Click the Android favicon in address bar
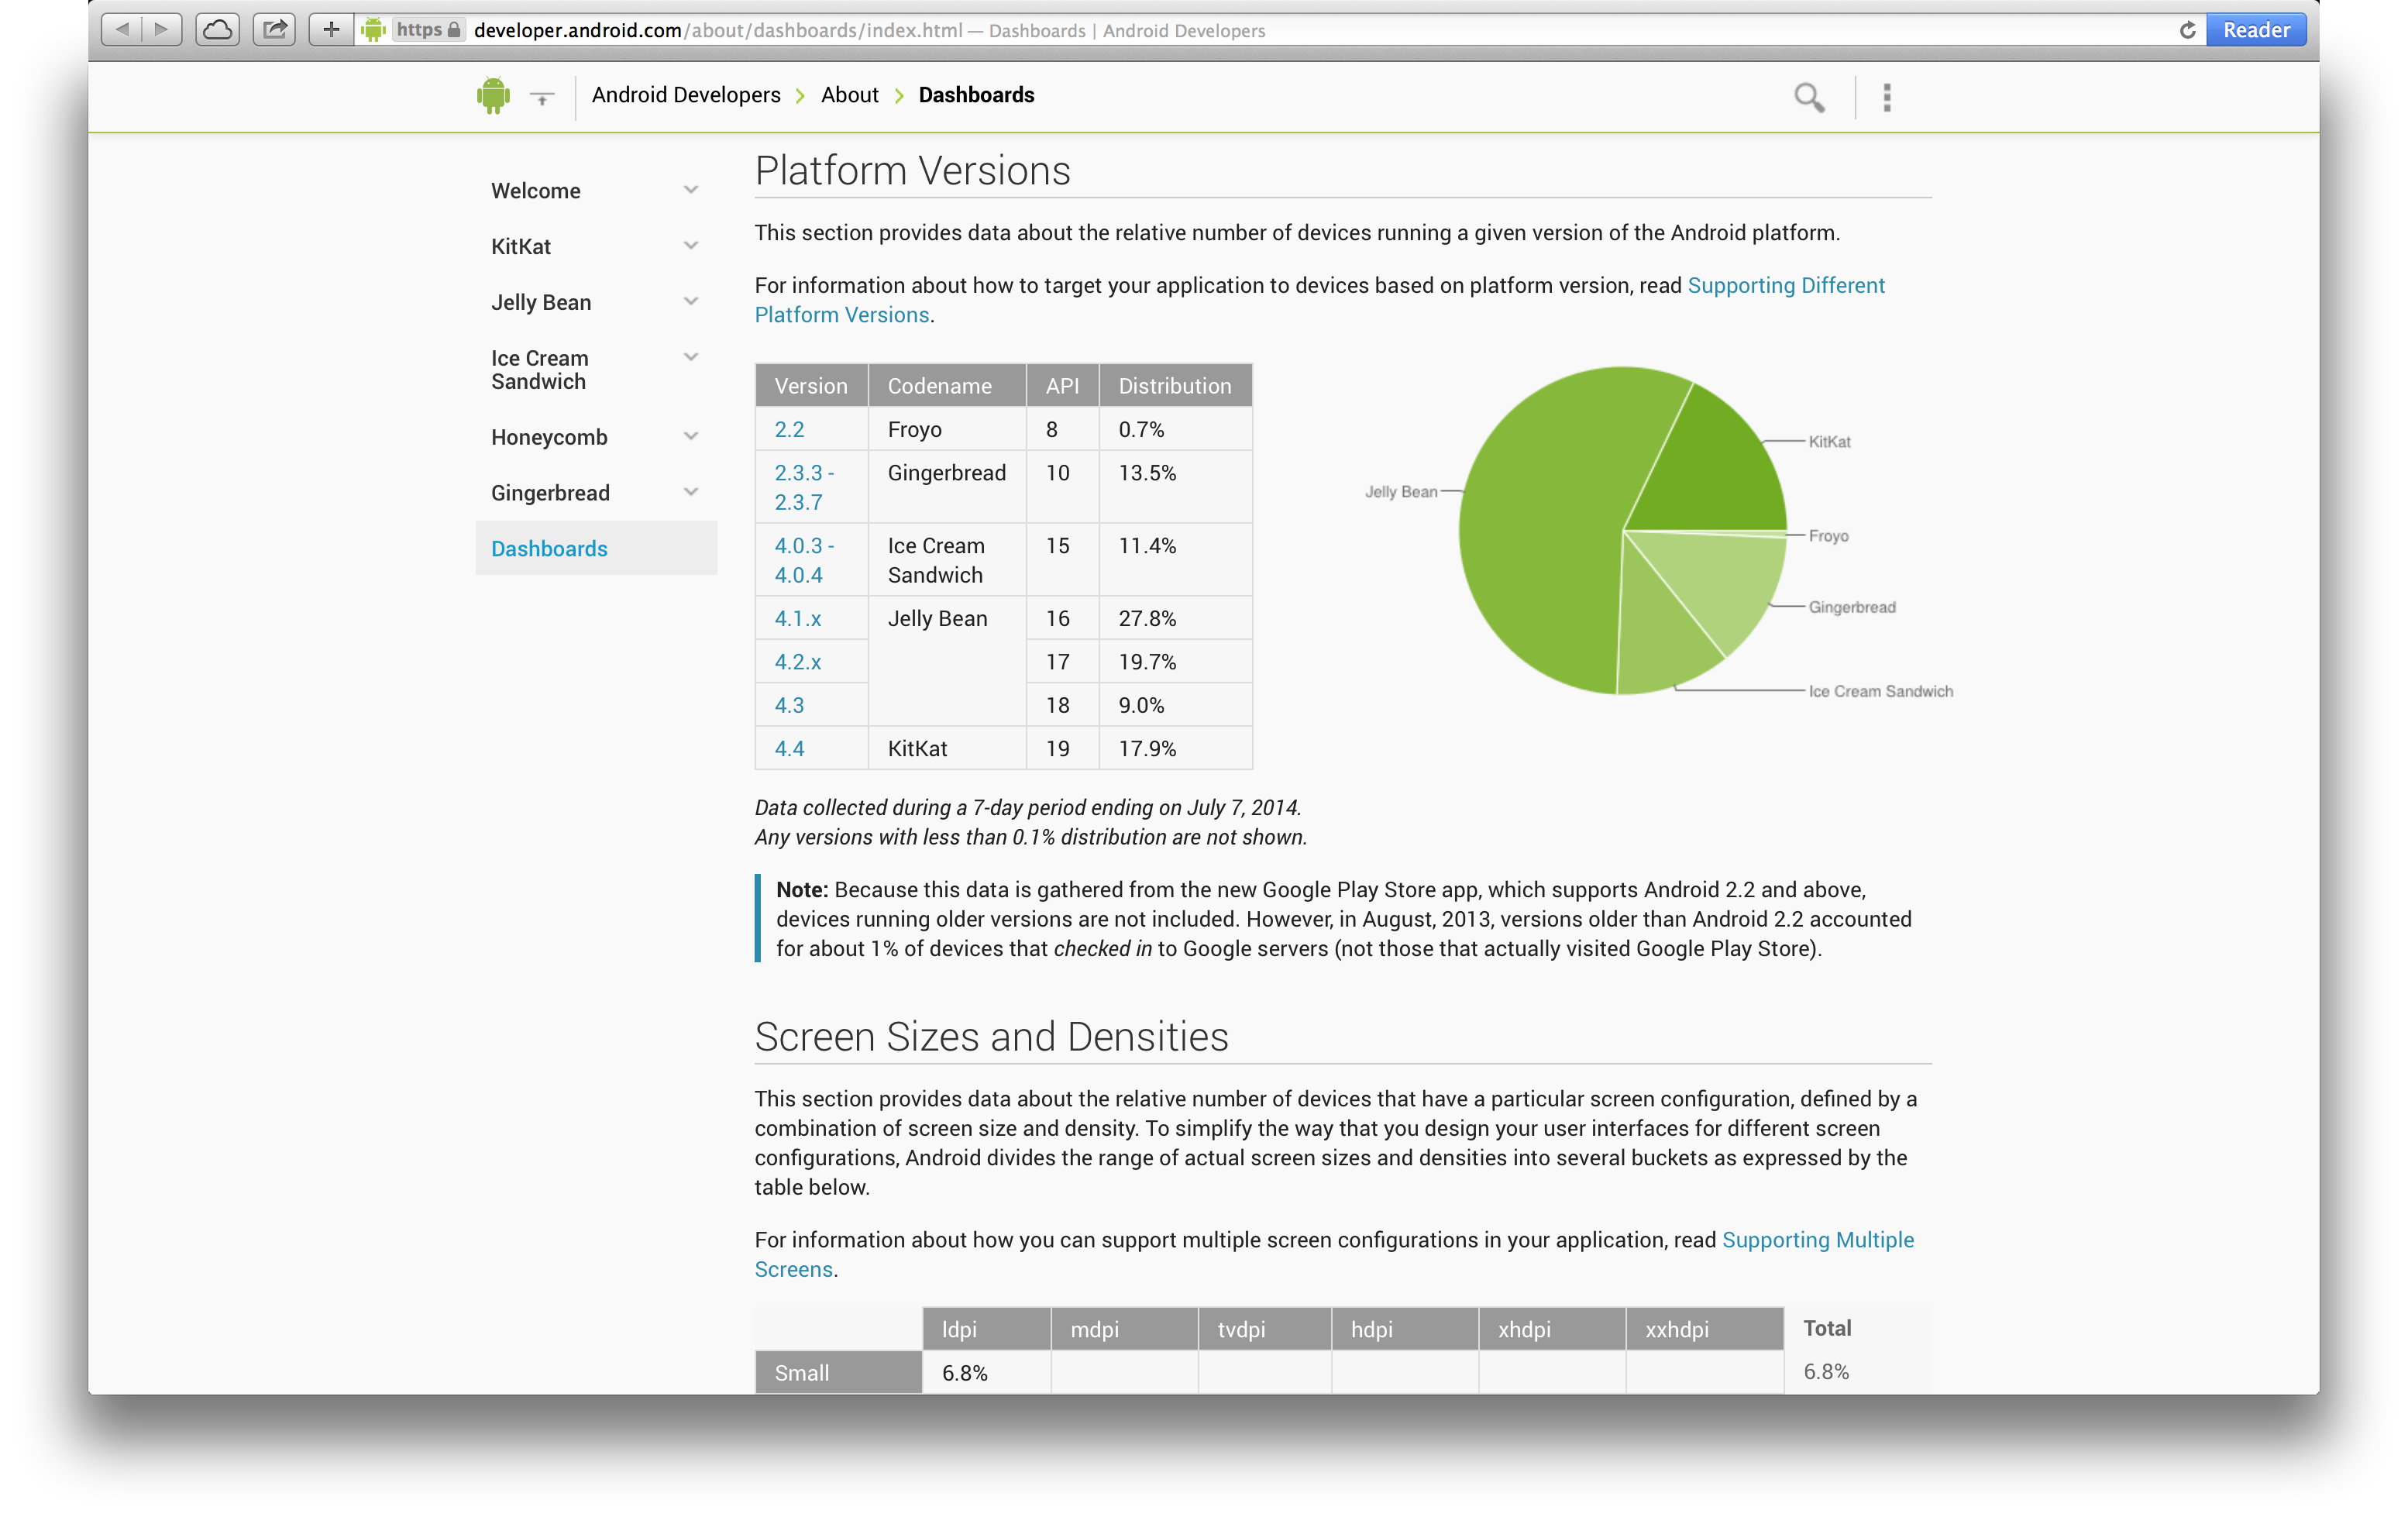The height and width of the screenshot is (1517, 2408). pyautogui.click(x=373, y=30)
